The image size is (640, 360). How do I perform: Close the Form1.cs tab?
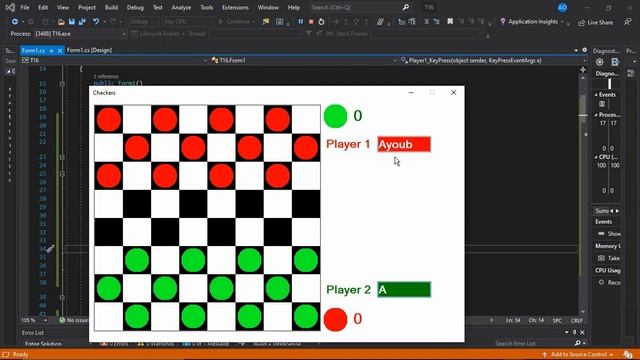point(60,51)
